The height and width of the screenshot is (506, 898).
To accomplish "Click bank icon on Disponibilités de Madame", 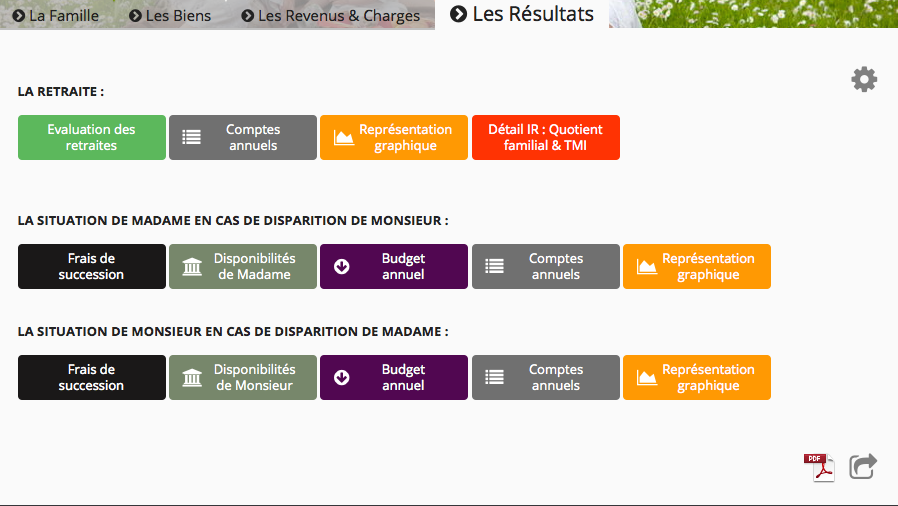I will [x=192, y=267].
